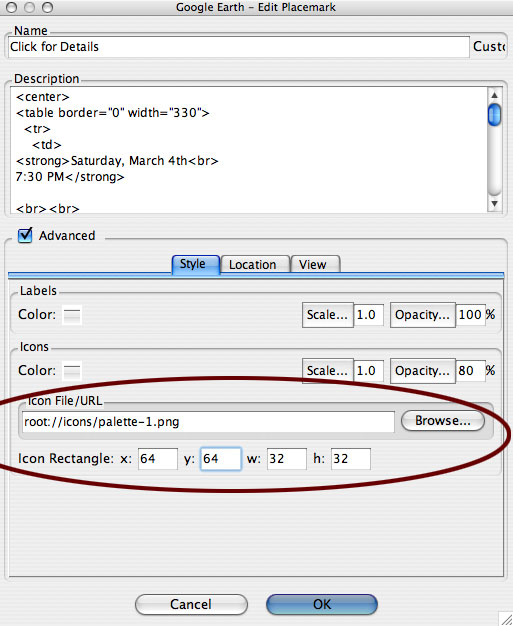Image resolution: width=513 pixels, height=626 pixels.
Task: Uncheck the Advanced checkbox
Action: [25, 235]
